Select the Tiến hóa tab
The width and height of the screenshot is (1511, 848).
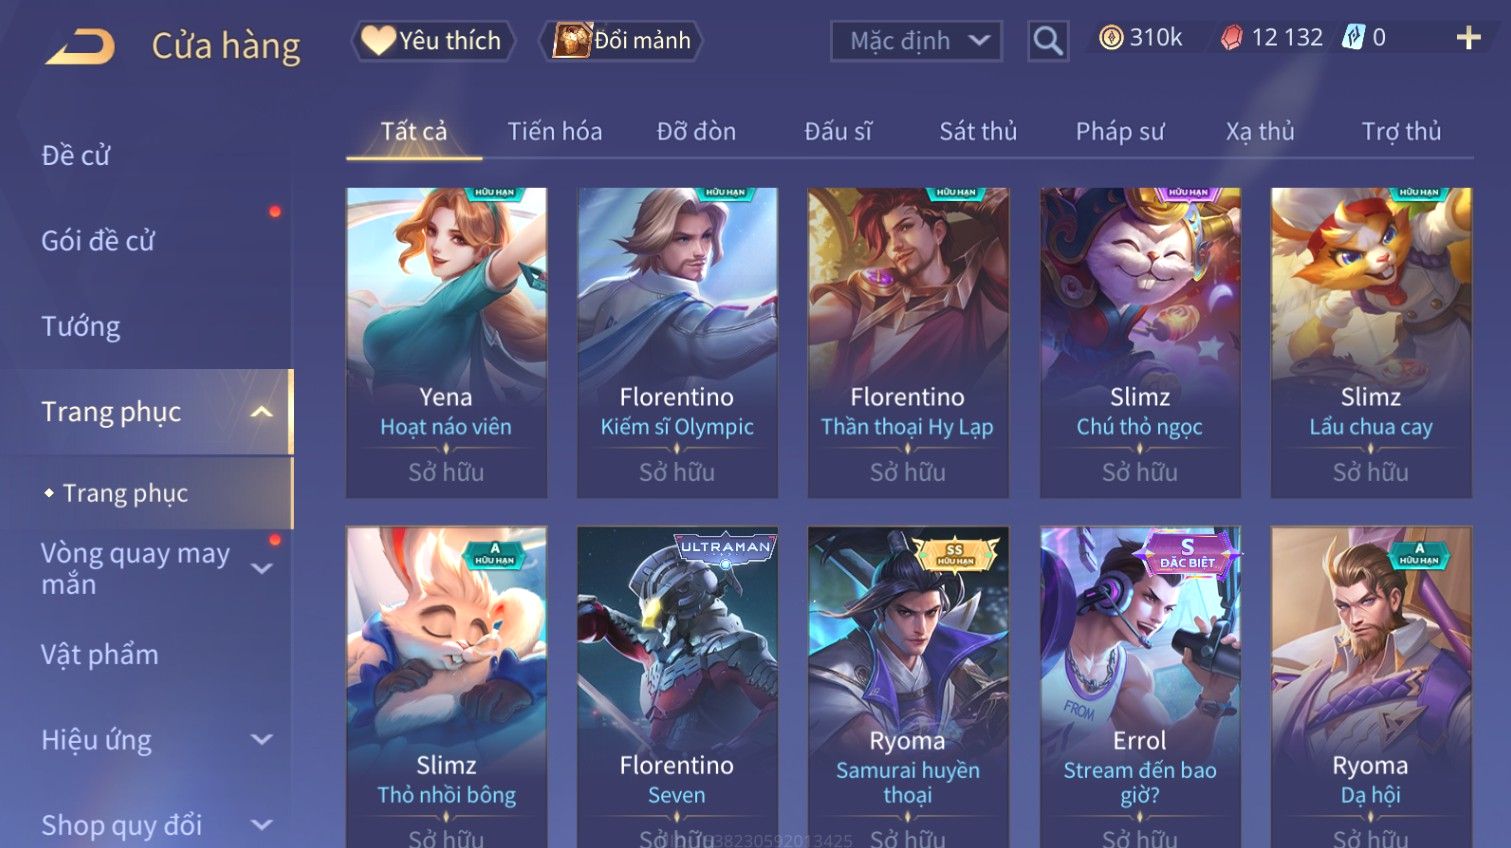tap(555, 131)
